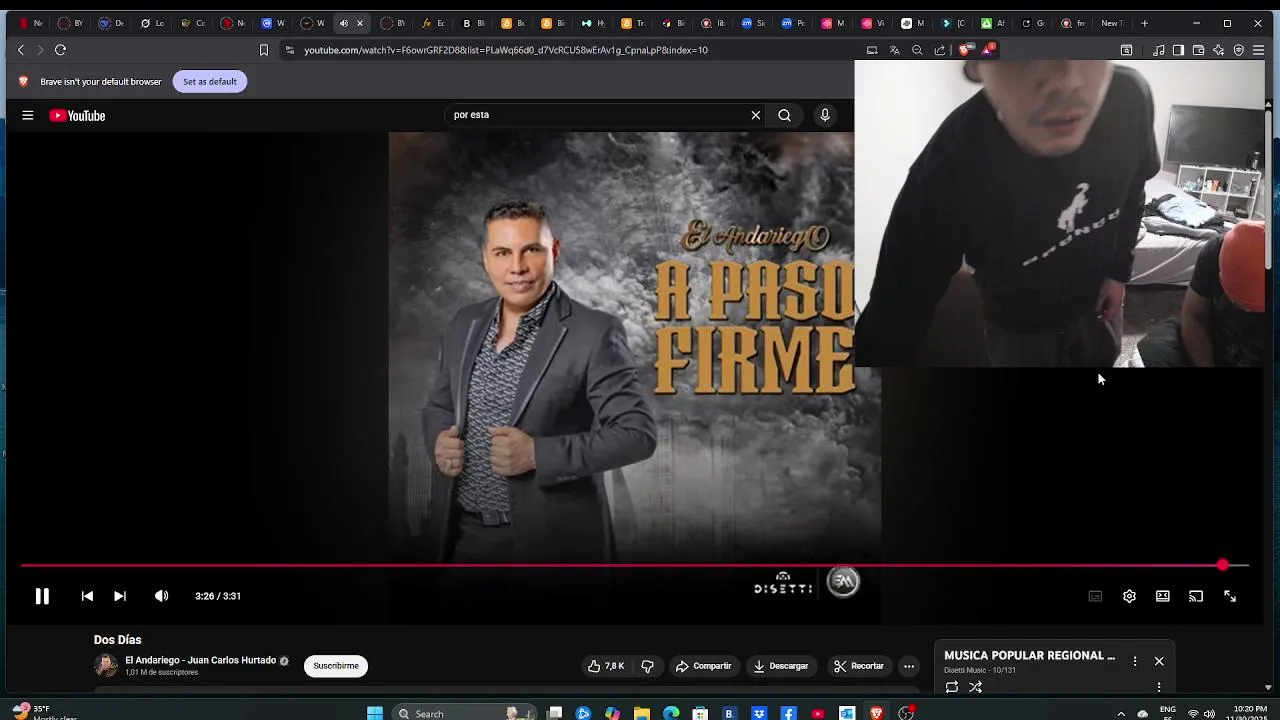Open video settings gear
The image size is (1280, 720).
(1129, 596)
